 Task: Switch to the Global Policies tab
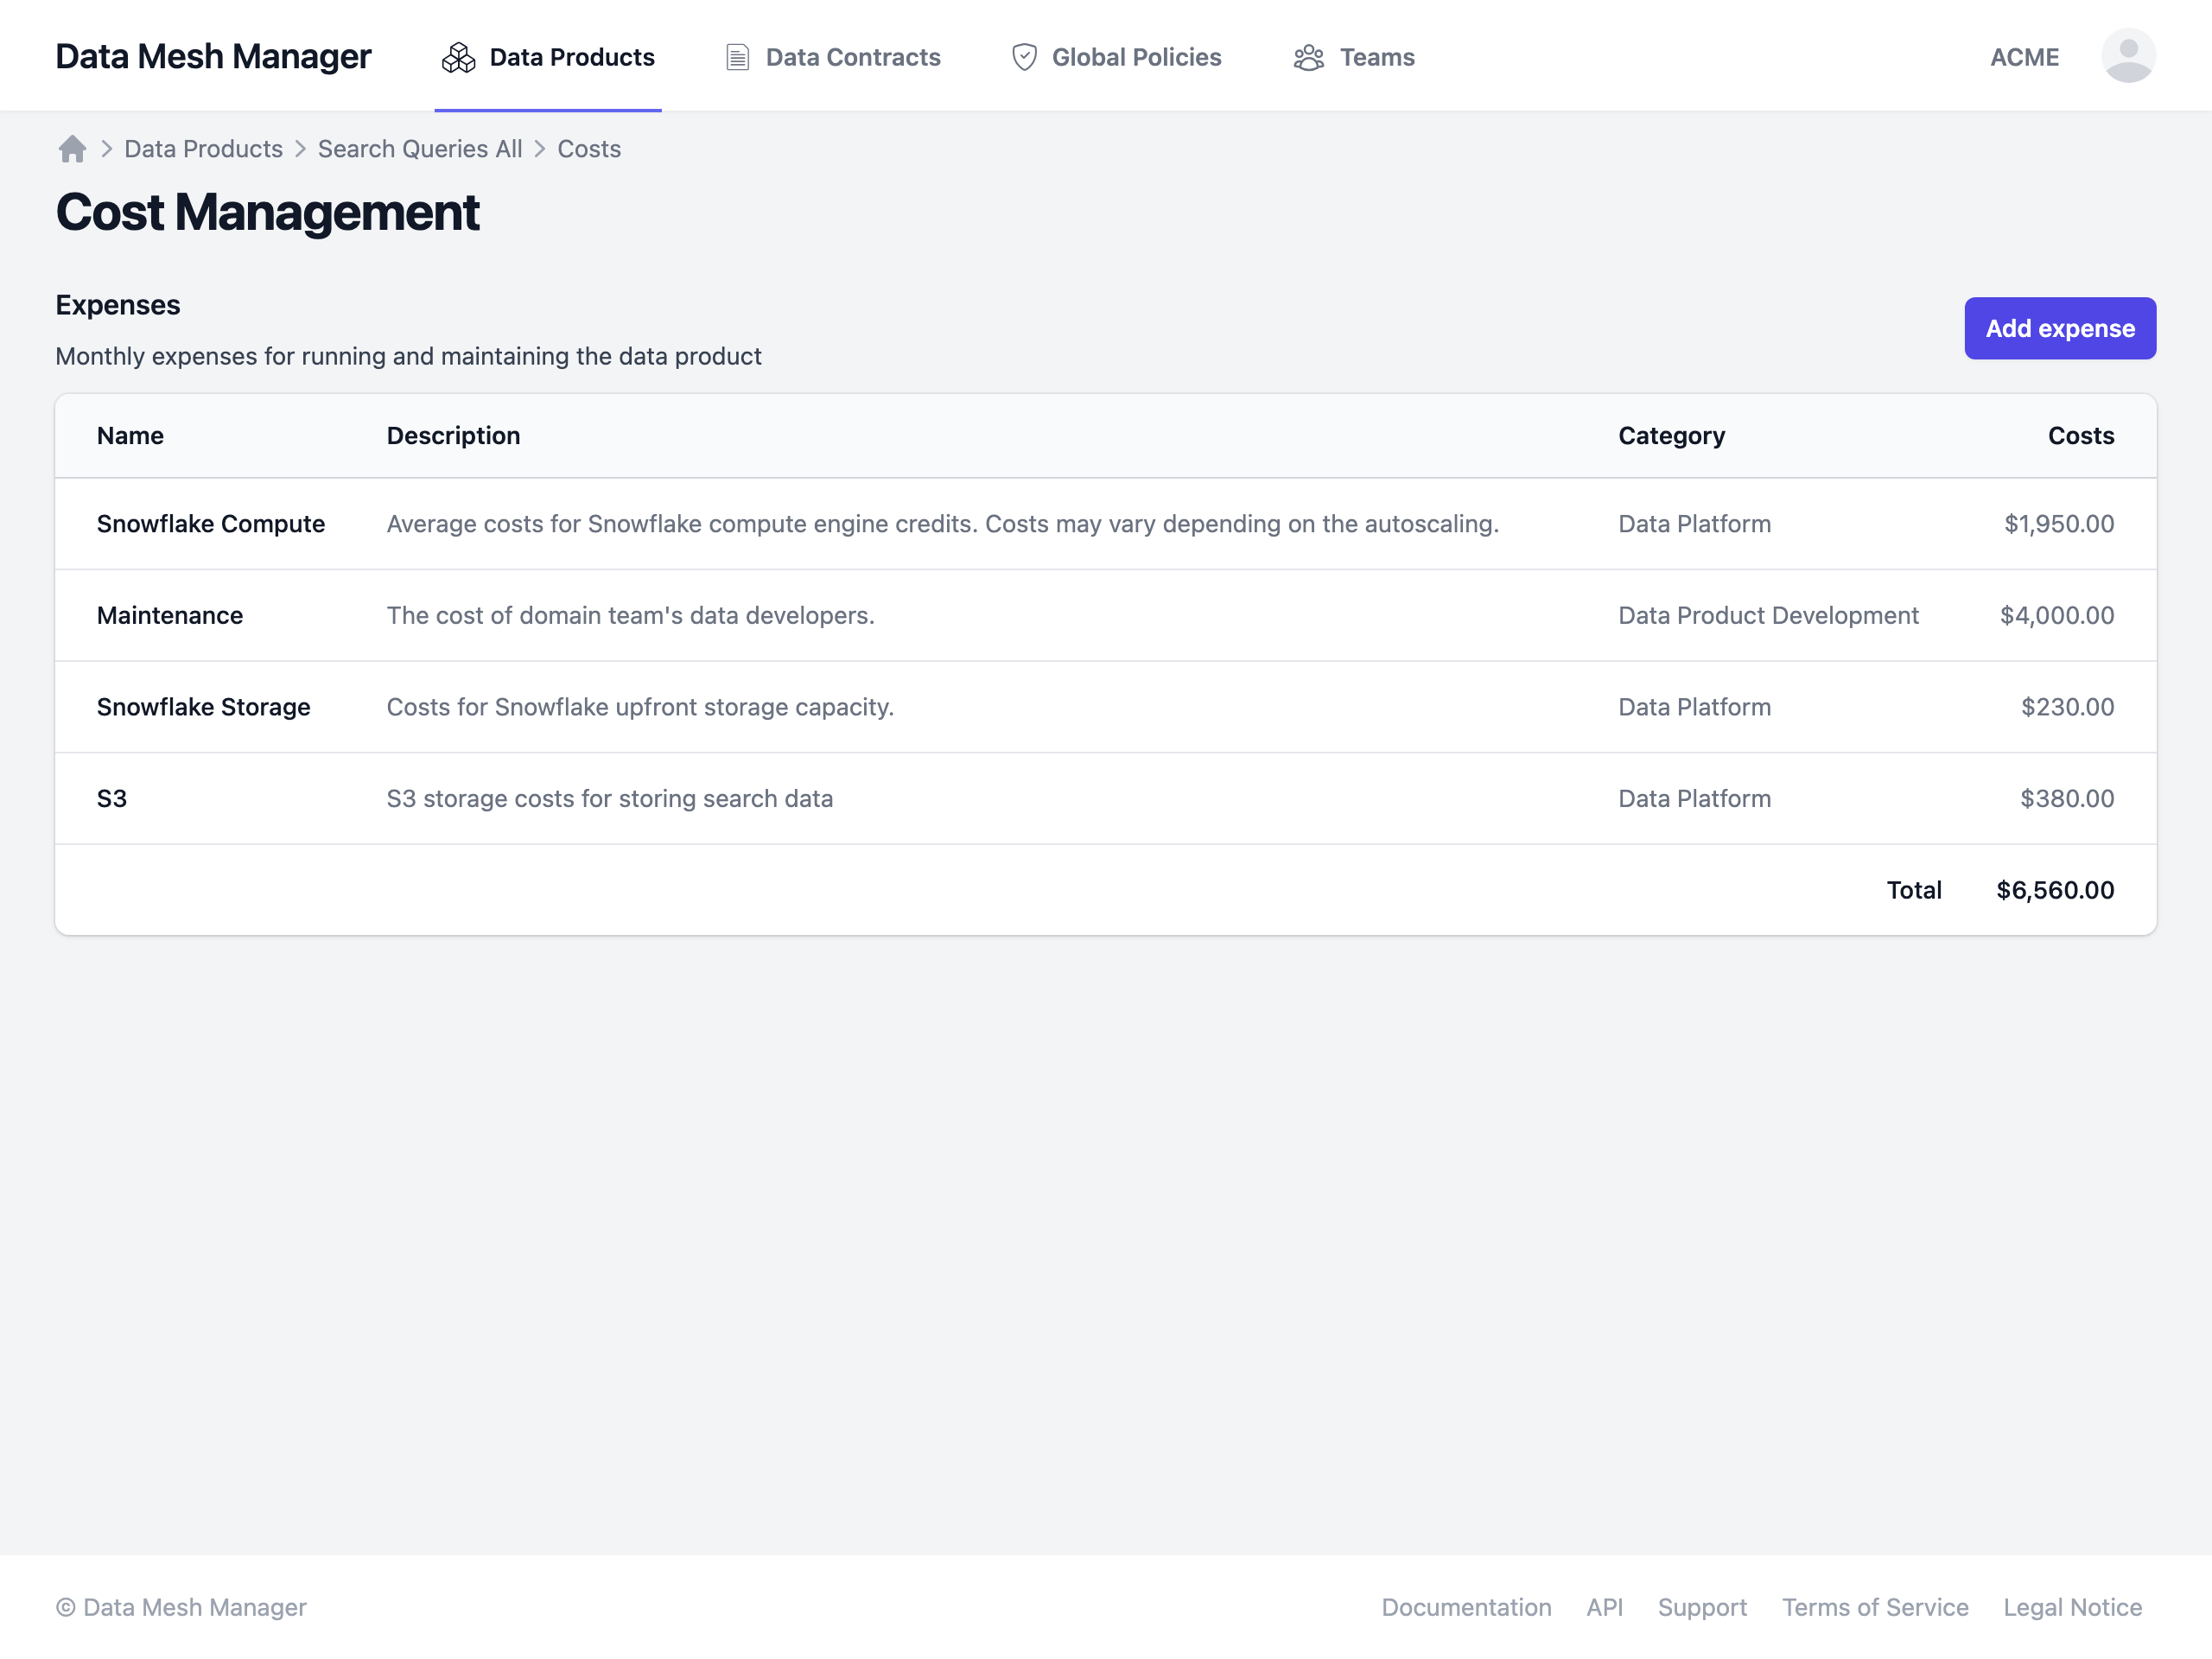[1136, 57]
